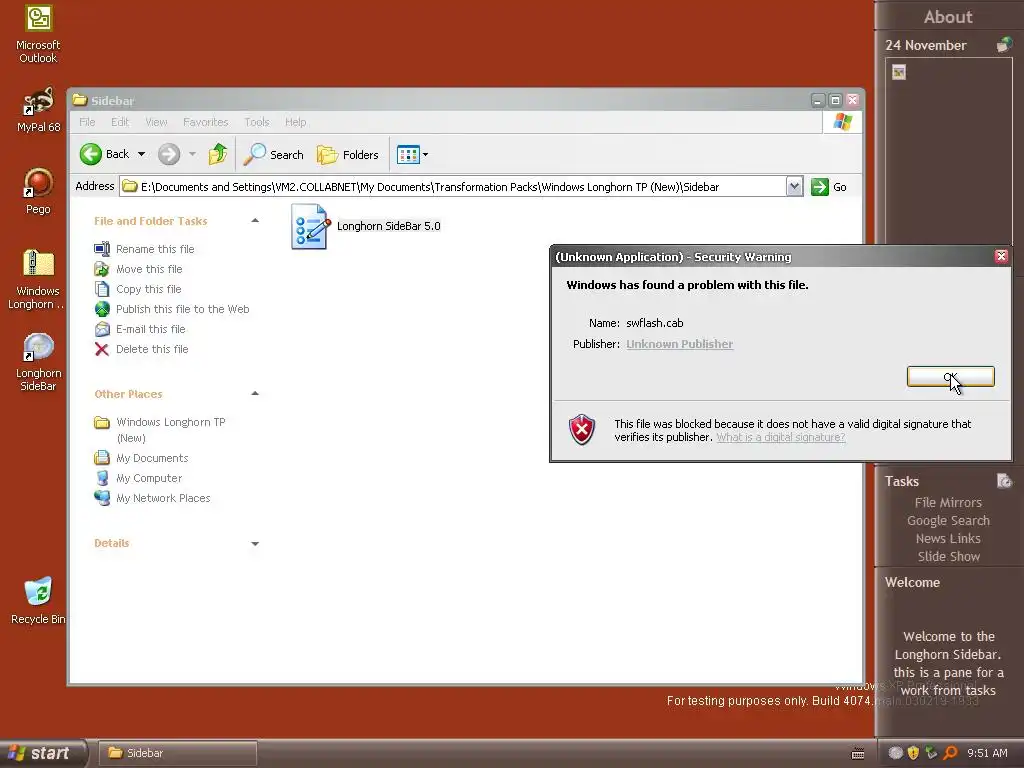Open the Help menu

[295, 122]
